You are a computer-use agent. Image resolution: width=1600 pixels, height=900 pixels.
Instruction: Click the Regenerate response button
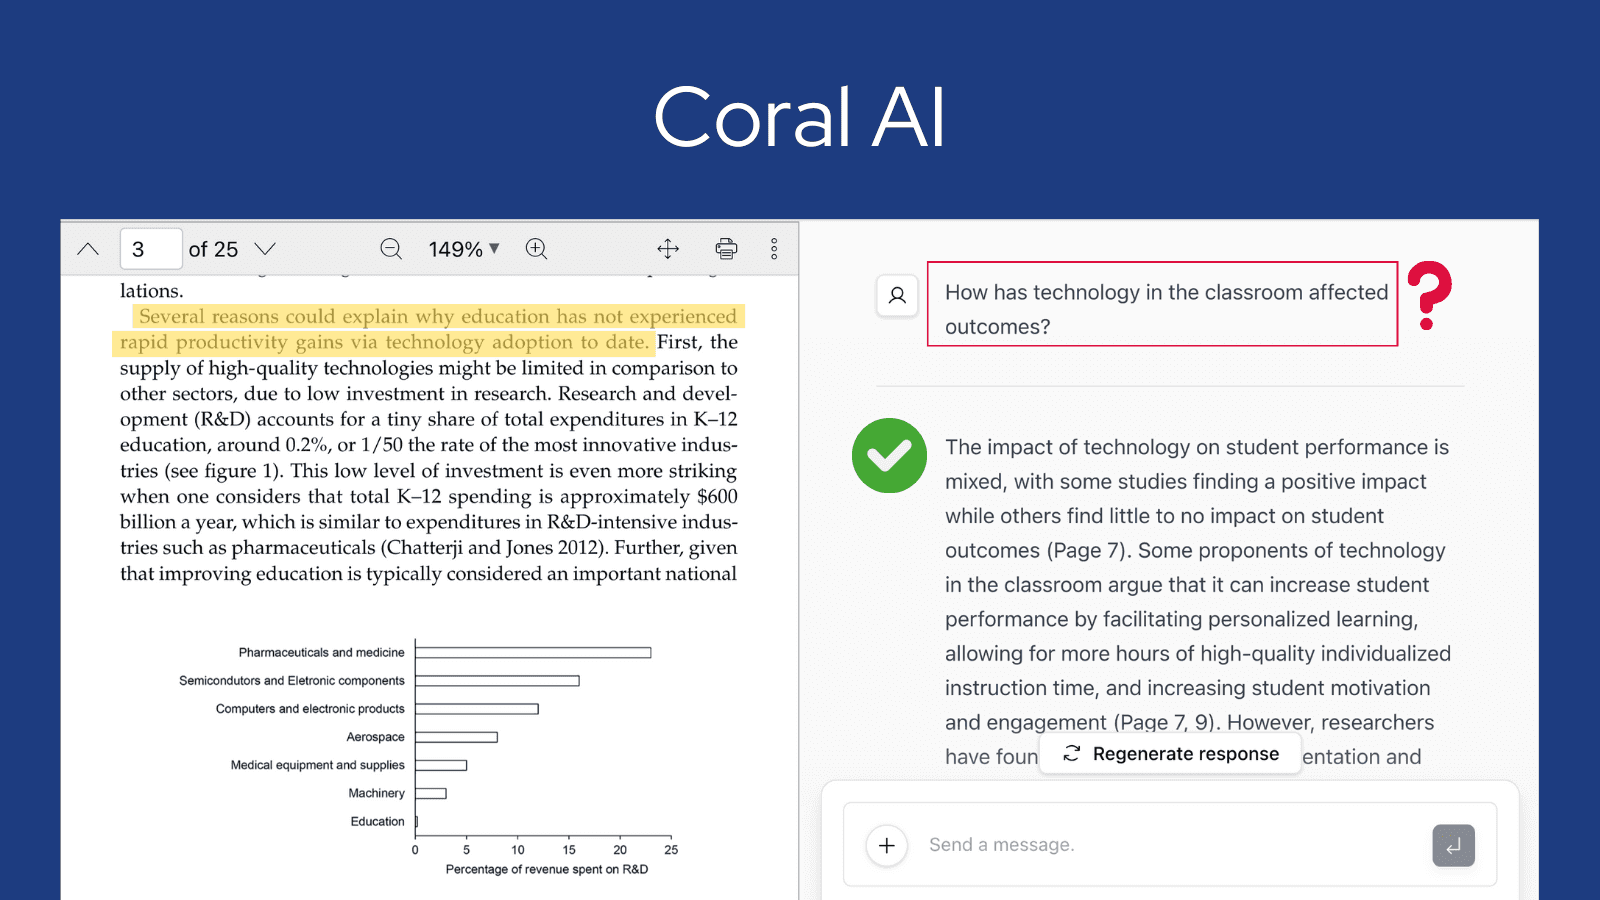pos(1170,753)
